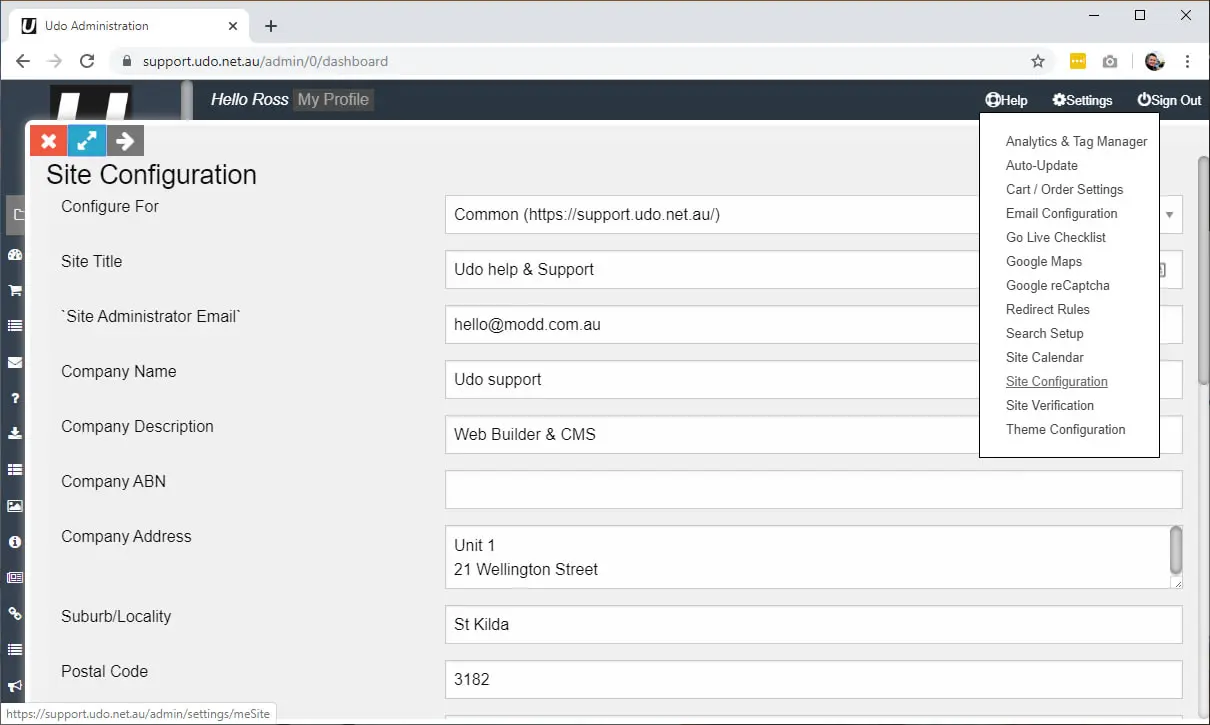Viewport: 1210px width, 725px height.
Task: Click the Company ABN input field
Action: point(813,489)
